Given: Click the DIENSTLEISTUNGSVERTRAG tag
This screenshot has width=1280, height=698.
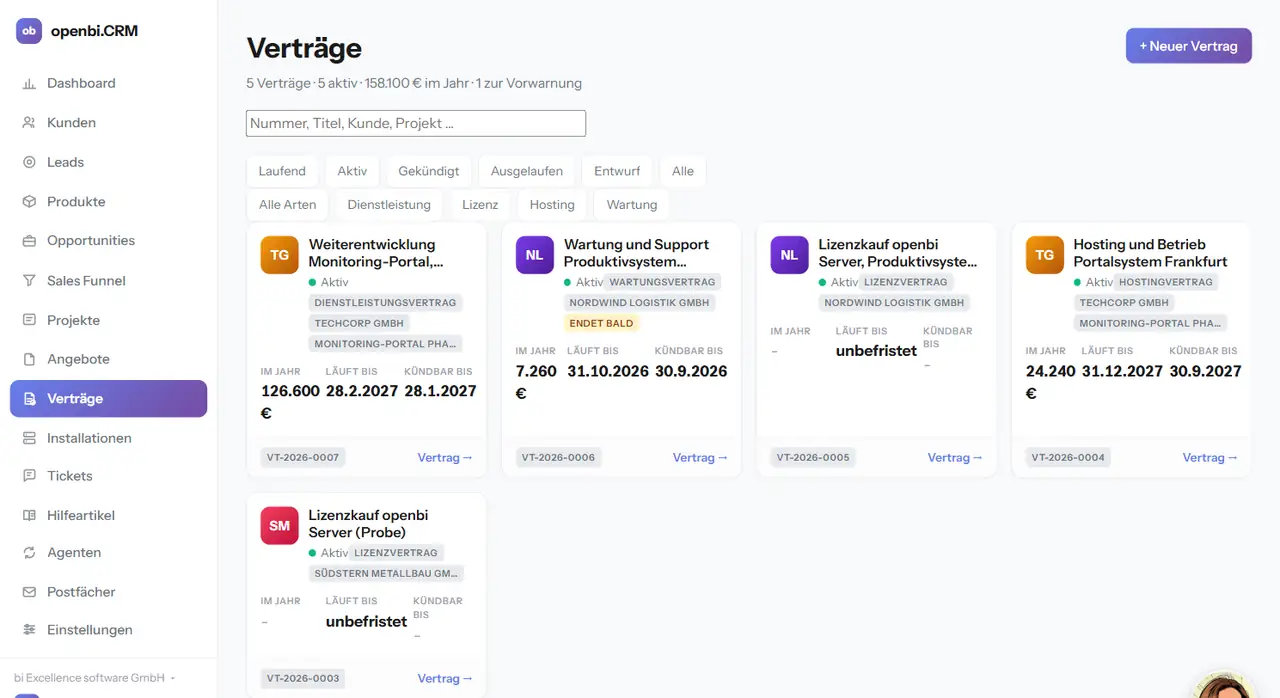Looking at the screenshot, I should (x=386, y=303).
